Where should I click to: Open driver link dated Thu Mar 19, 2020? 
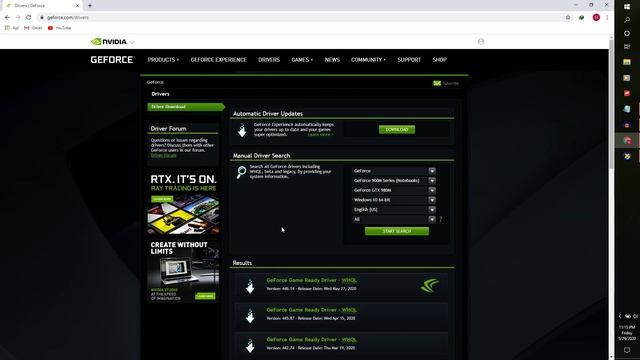pos(311,340)
